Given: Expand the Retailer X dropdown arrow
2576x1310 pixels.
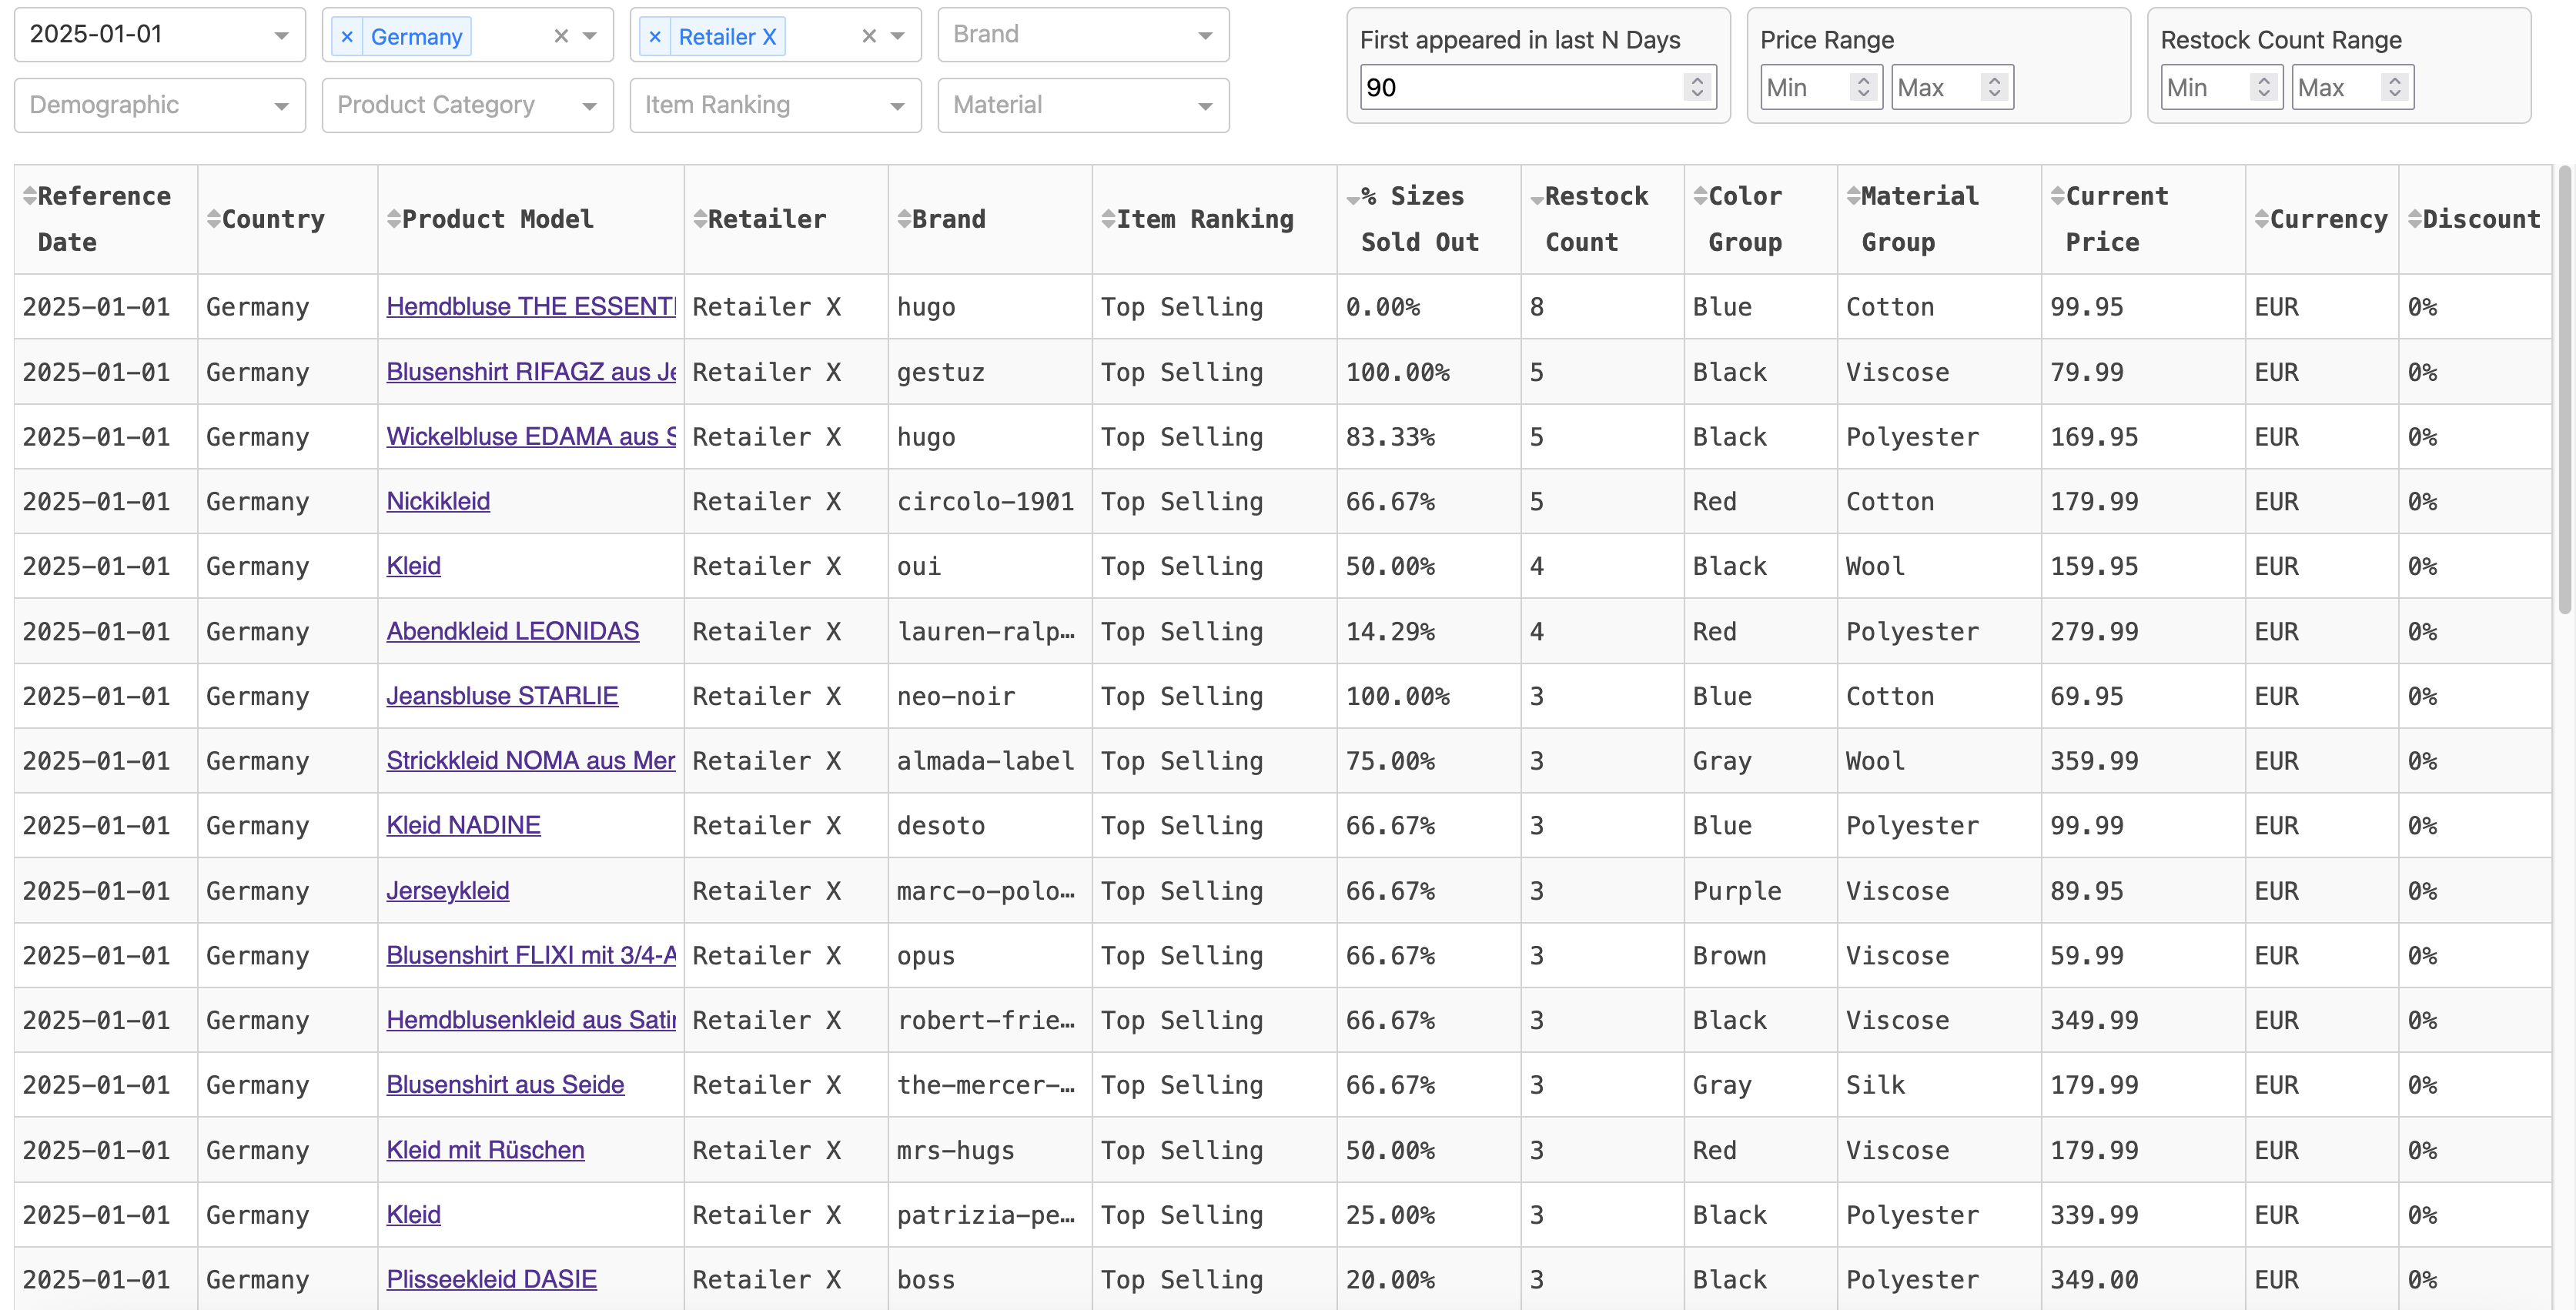Looking at the screenshot, I should pyautogui.click(x=898, y=36).
